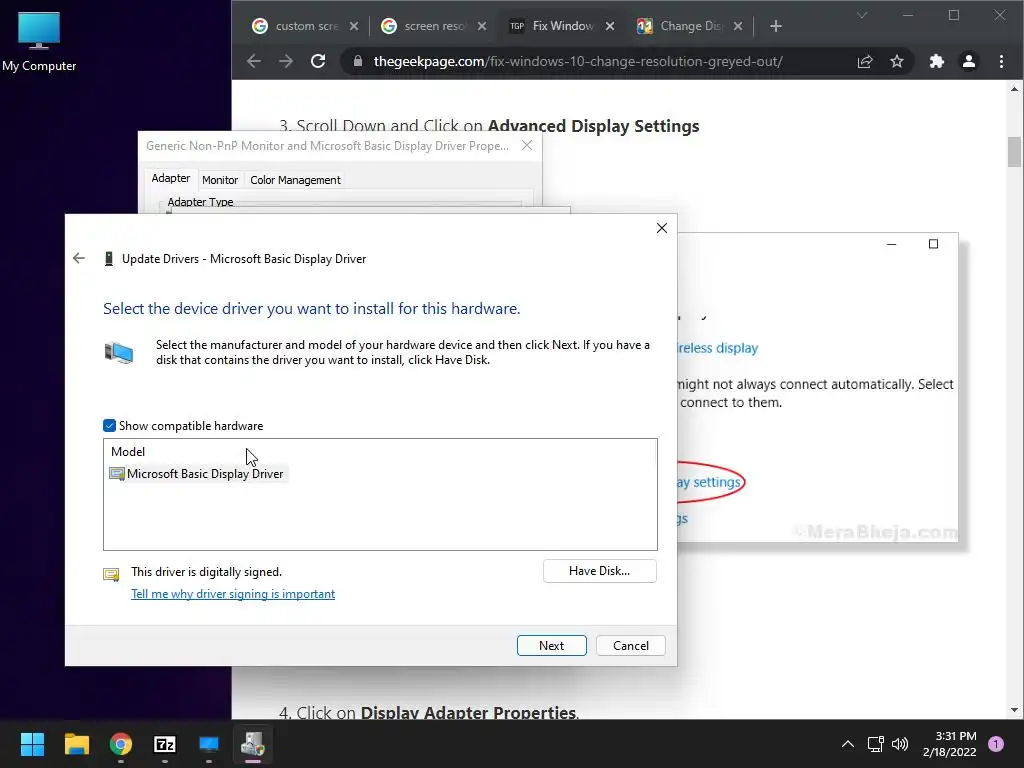Open the Windows Start menu

coord(32,744)
